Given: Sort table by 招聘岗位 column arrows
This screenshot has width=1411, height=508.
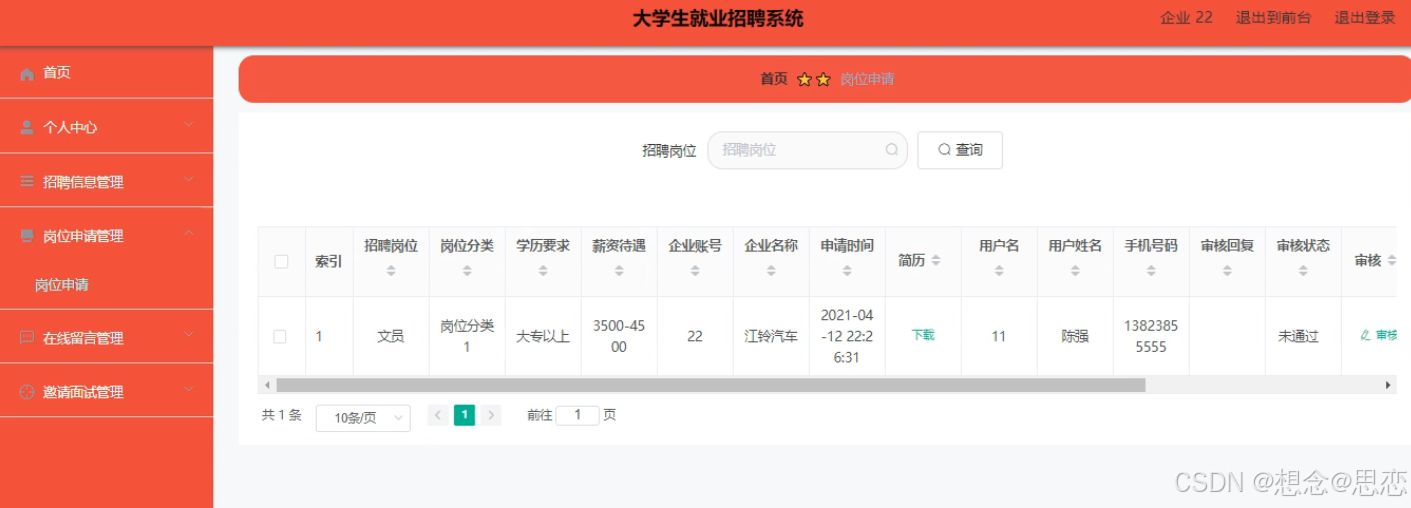Looking at the screenshot, I should tap(391, 271).
